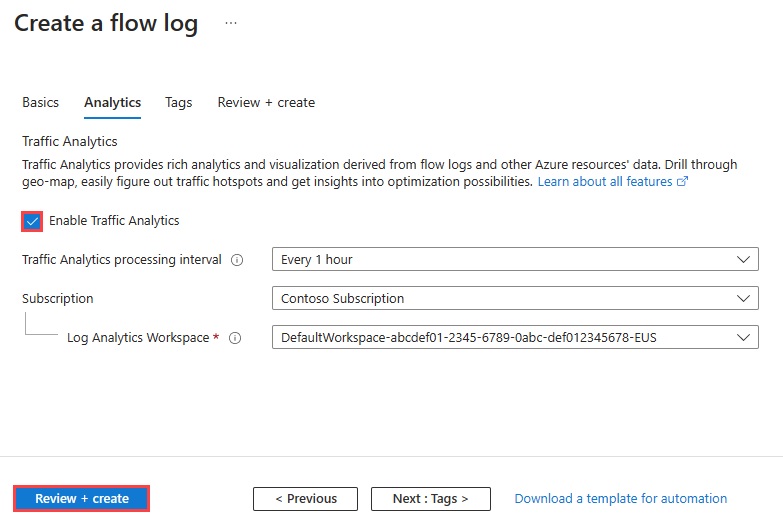The height and width of the screenshot is (525, 783).
Task: Uncheck Enable Traffic Analytics checkbox
Action: point(32,221)
